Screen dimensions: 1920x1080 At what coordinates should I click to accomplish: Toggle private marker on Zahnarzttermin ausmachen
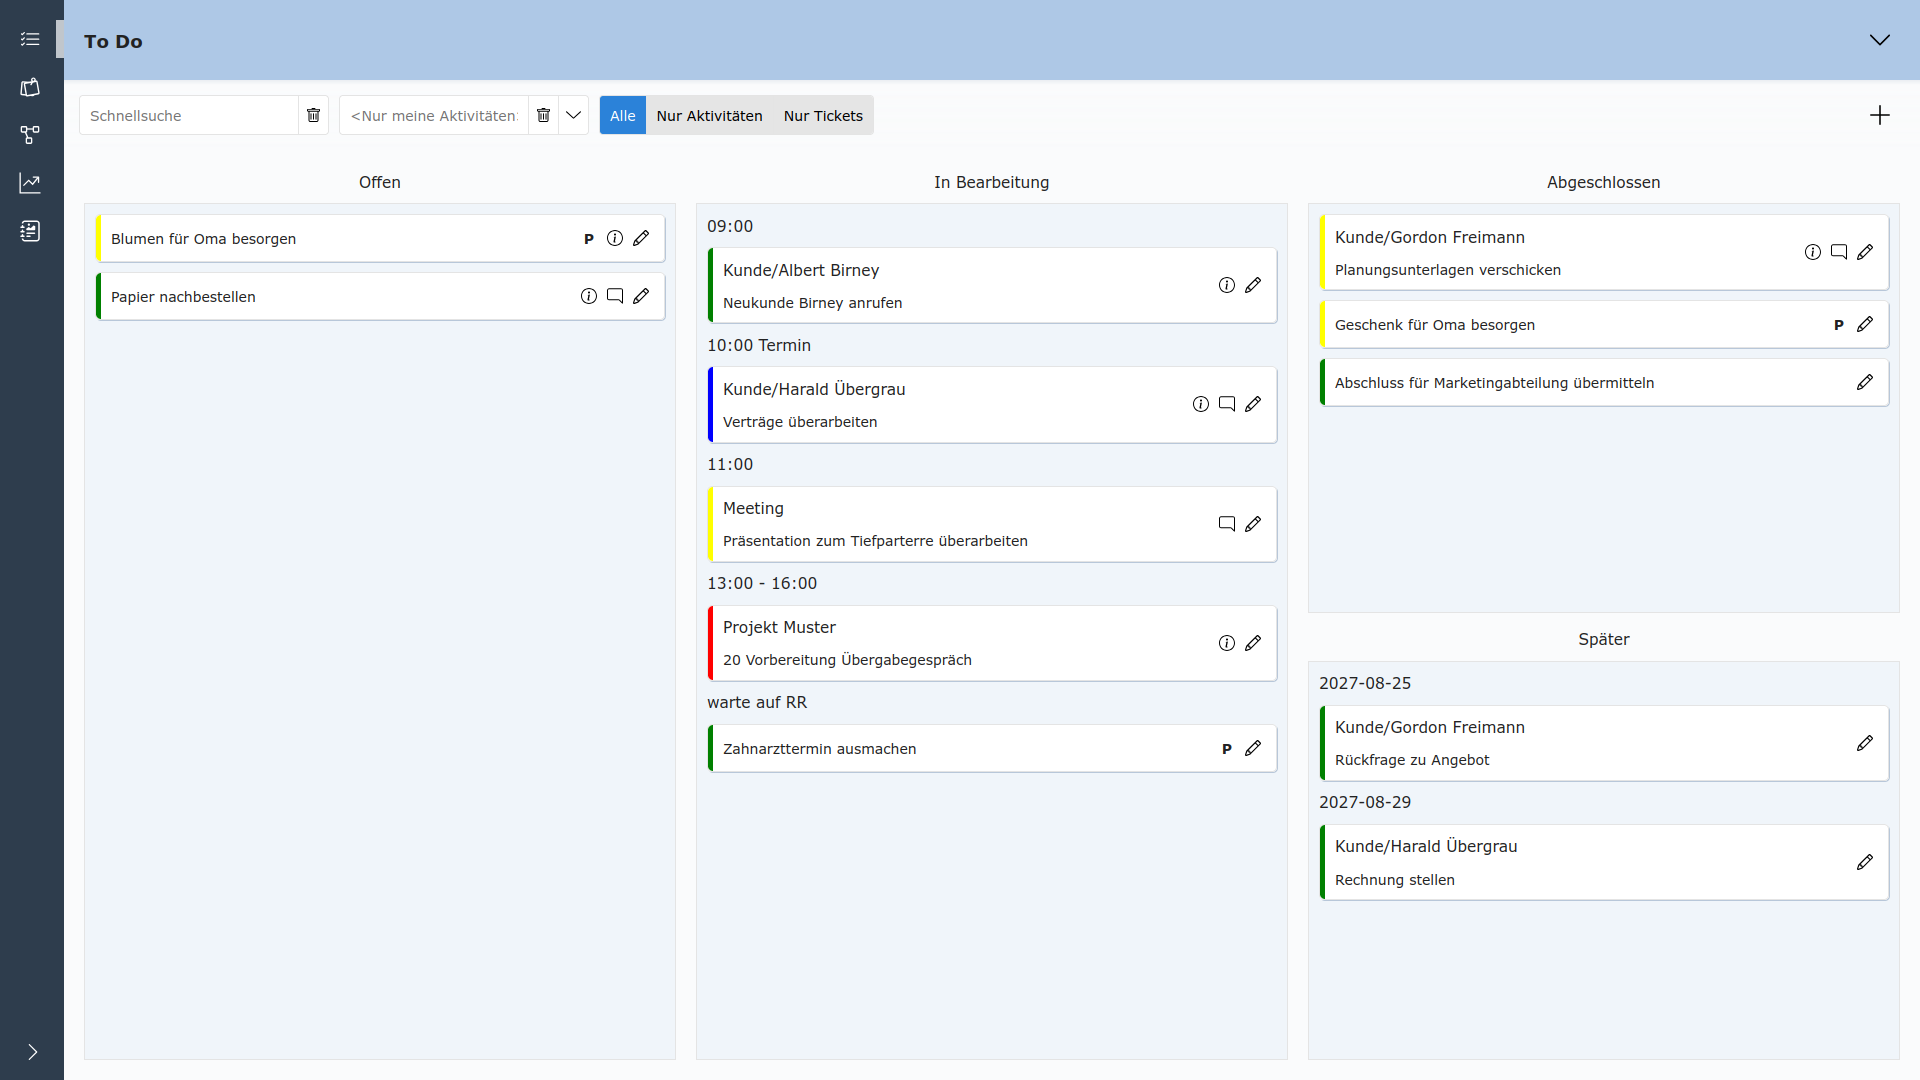coord(1227,749)
